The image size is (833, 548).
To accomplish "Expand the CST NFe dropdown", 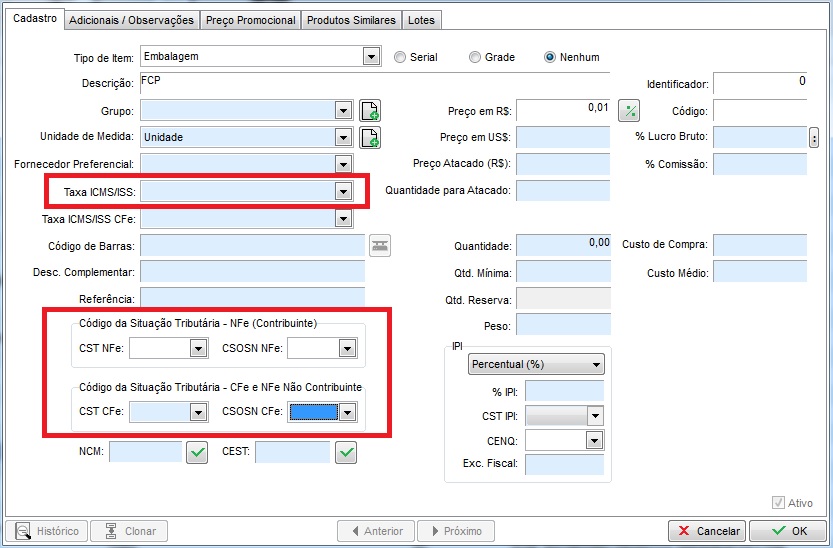I will point(197,349).
